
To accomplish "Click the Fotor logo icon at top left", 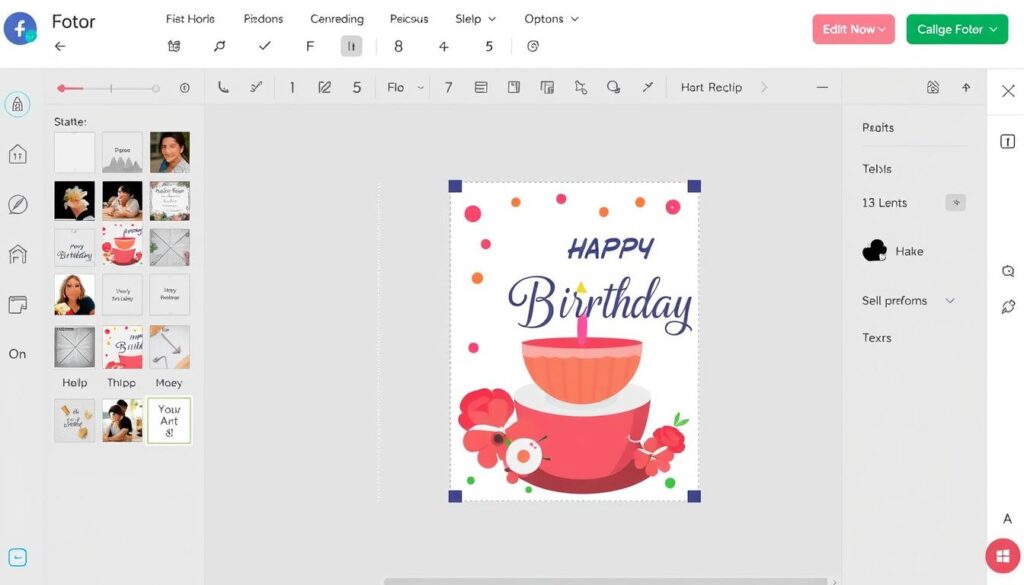I will tap(21, 28).
